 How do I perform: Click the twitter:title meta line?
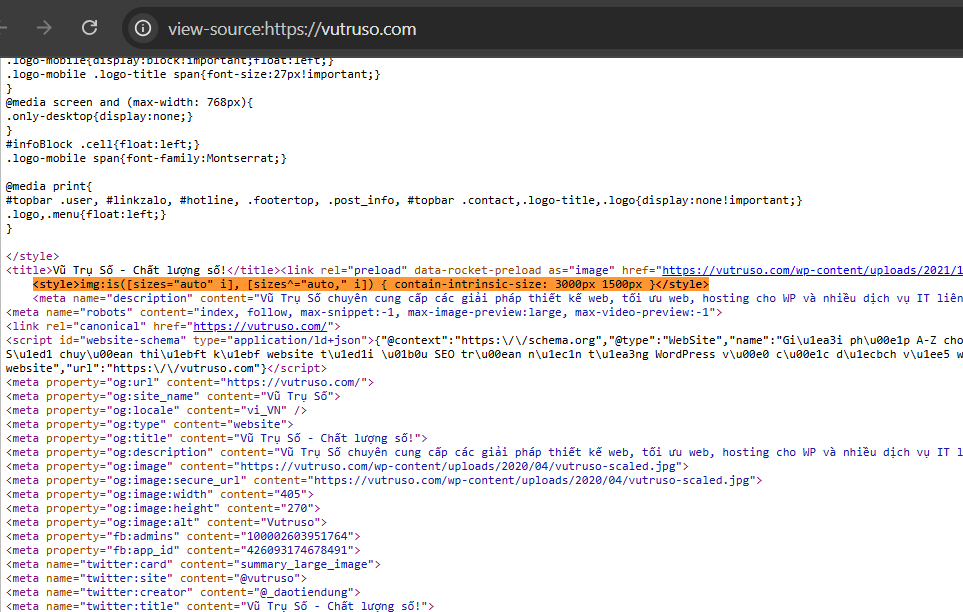tap(220, 606)
